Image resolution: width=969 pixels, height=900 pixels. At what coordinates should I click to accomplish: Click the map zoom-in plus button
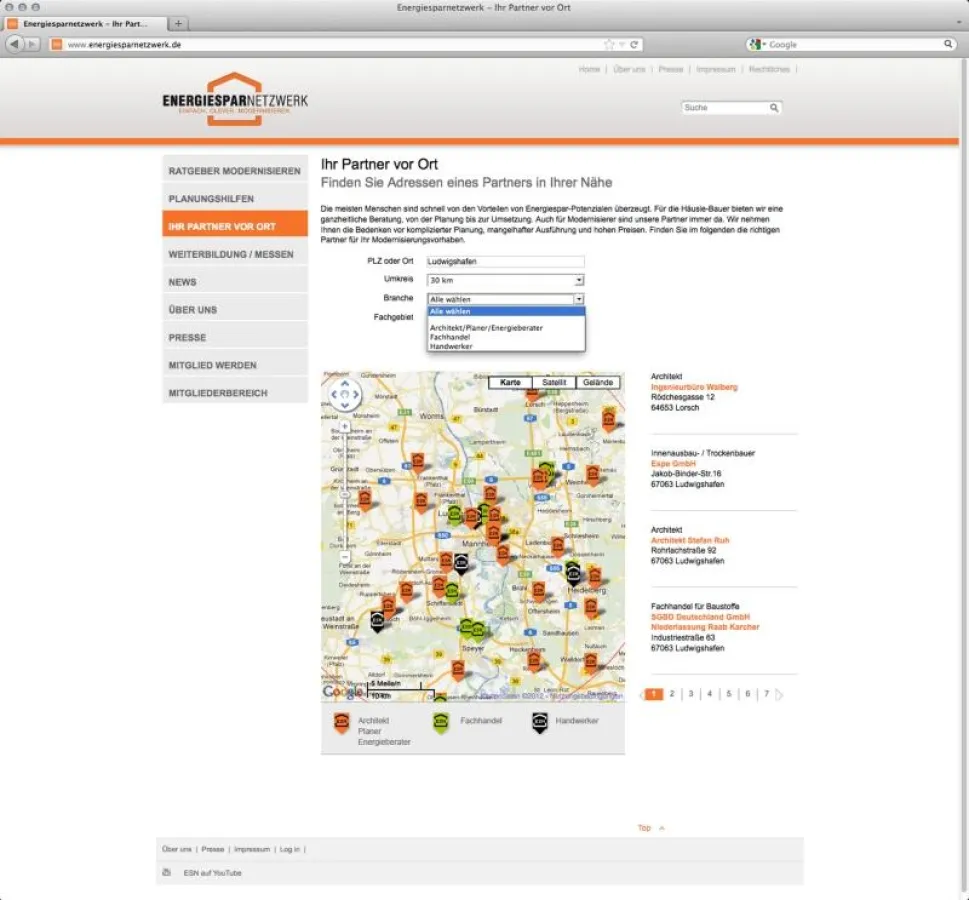tap(345, 426)
